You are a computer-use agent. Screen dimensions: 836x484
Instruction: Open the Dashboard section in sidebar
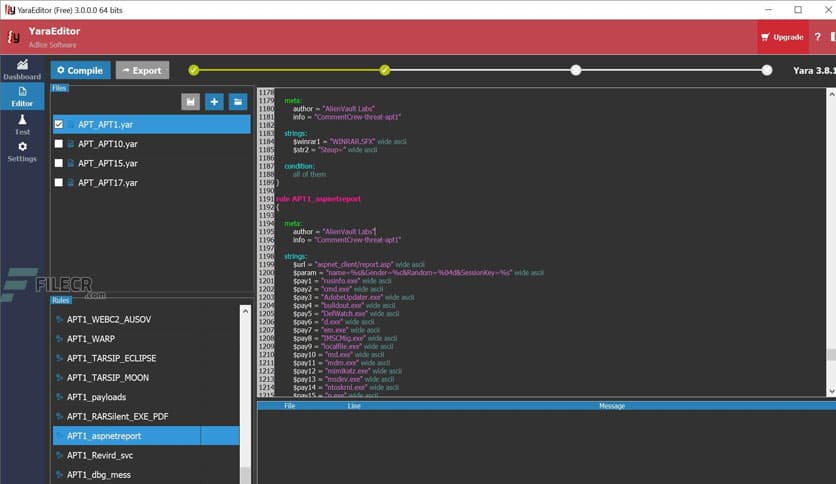[x=22, y=70]
